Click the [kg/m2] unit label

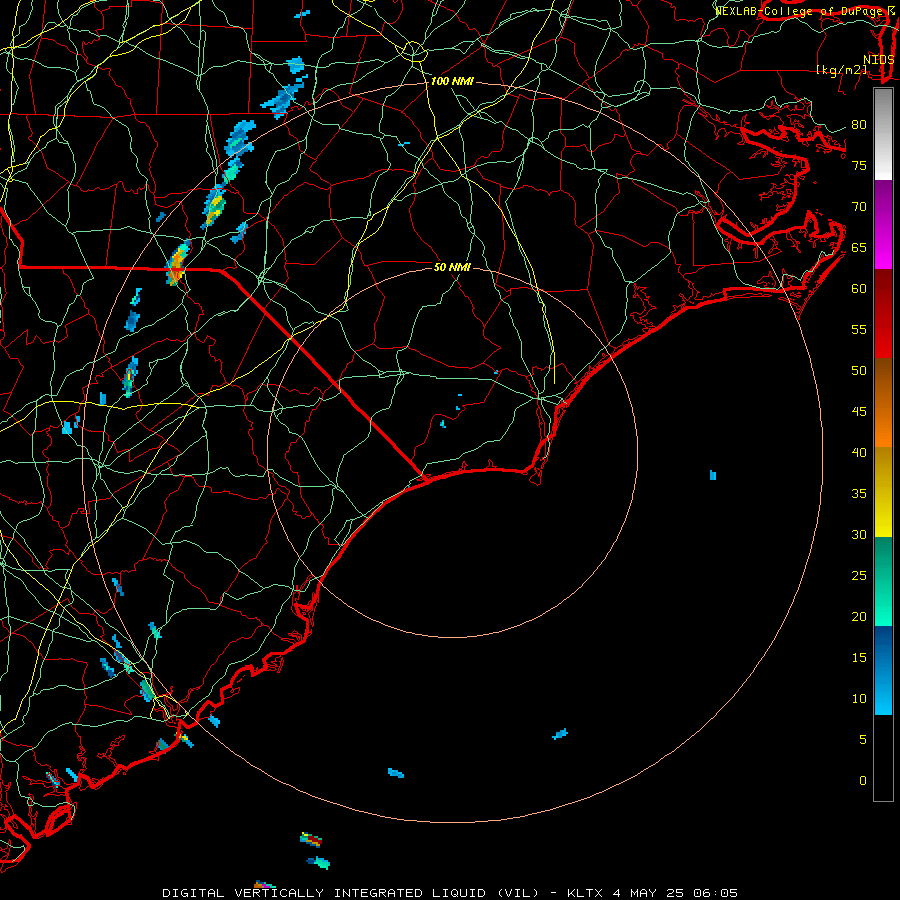click(x=841, y=70)
